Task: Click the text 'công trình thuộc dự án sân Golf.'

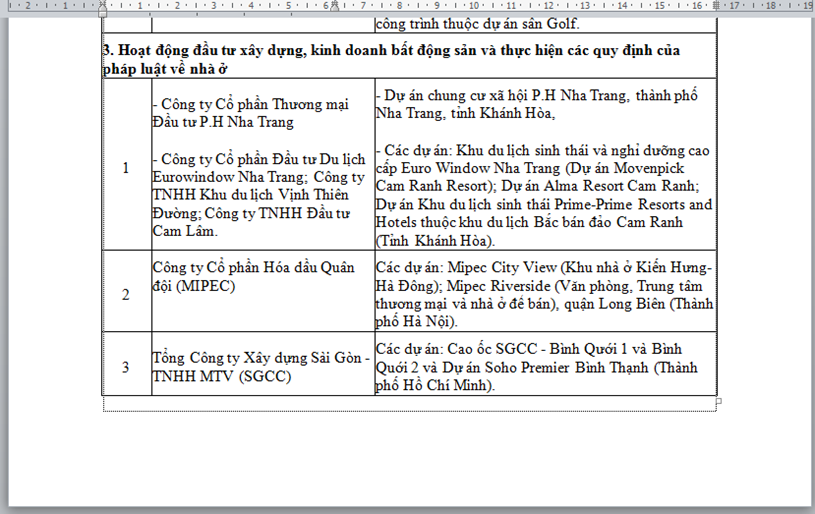Action: (477, 24)
